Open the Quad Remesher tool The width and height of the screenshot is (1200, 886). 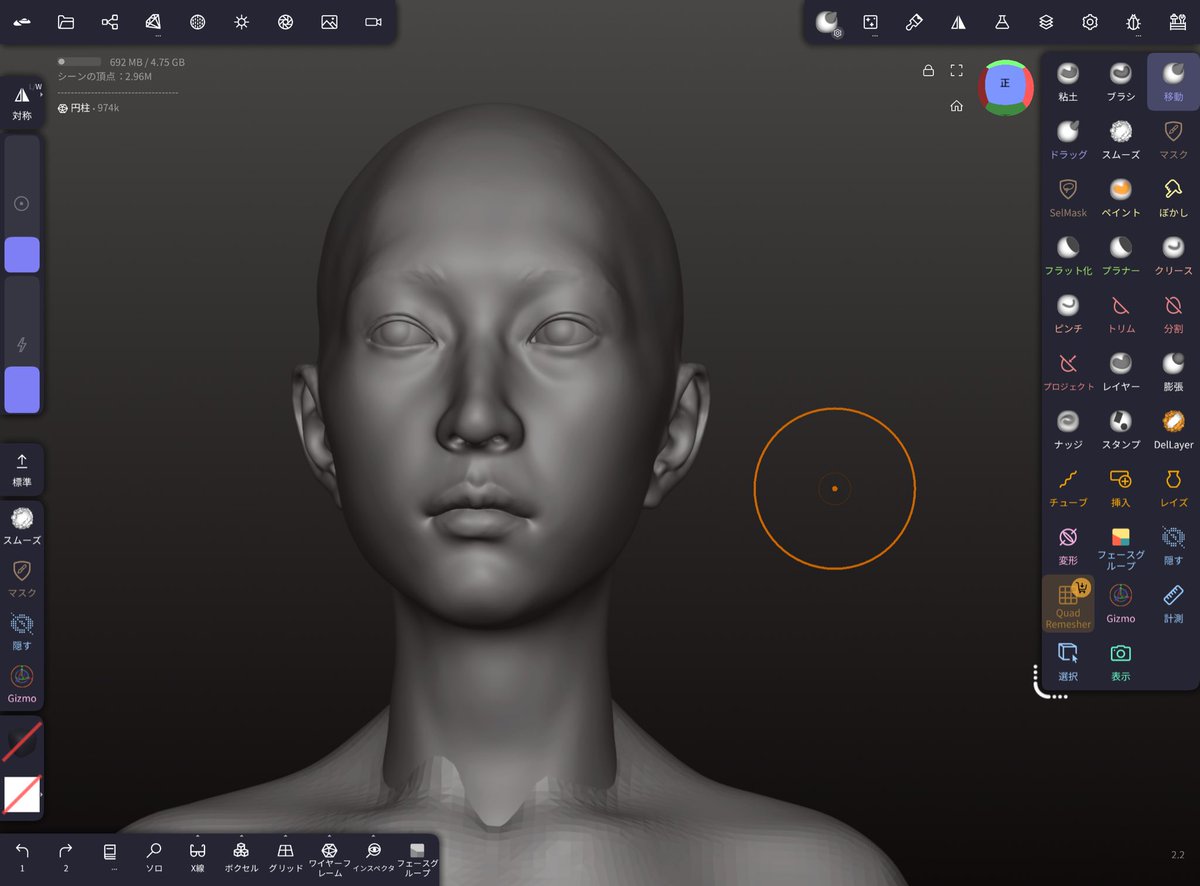(x=1068, y=604)
